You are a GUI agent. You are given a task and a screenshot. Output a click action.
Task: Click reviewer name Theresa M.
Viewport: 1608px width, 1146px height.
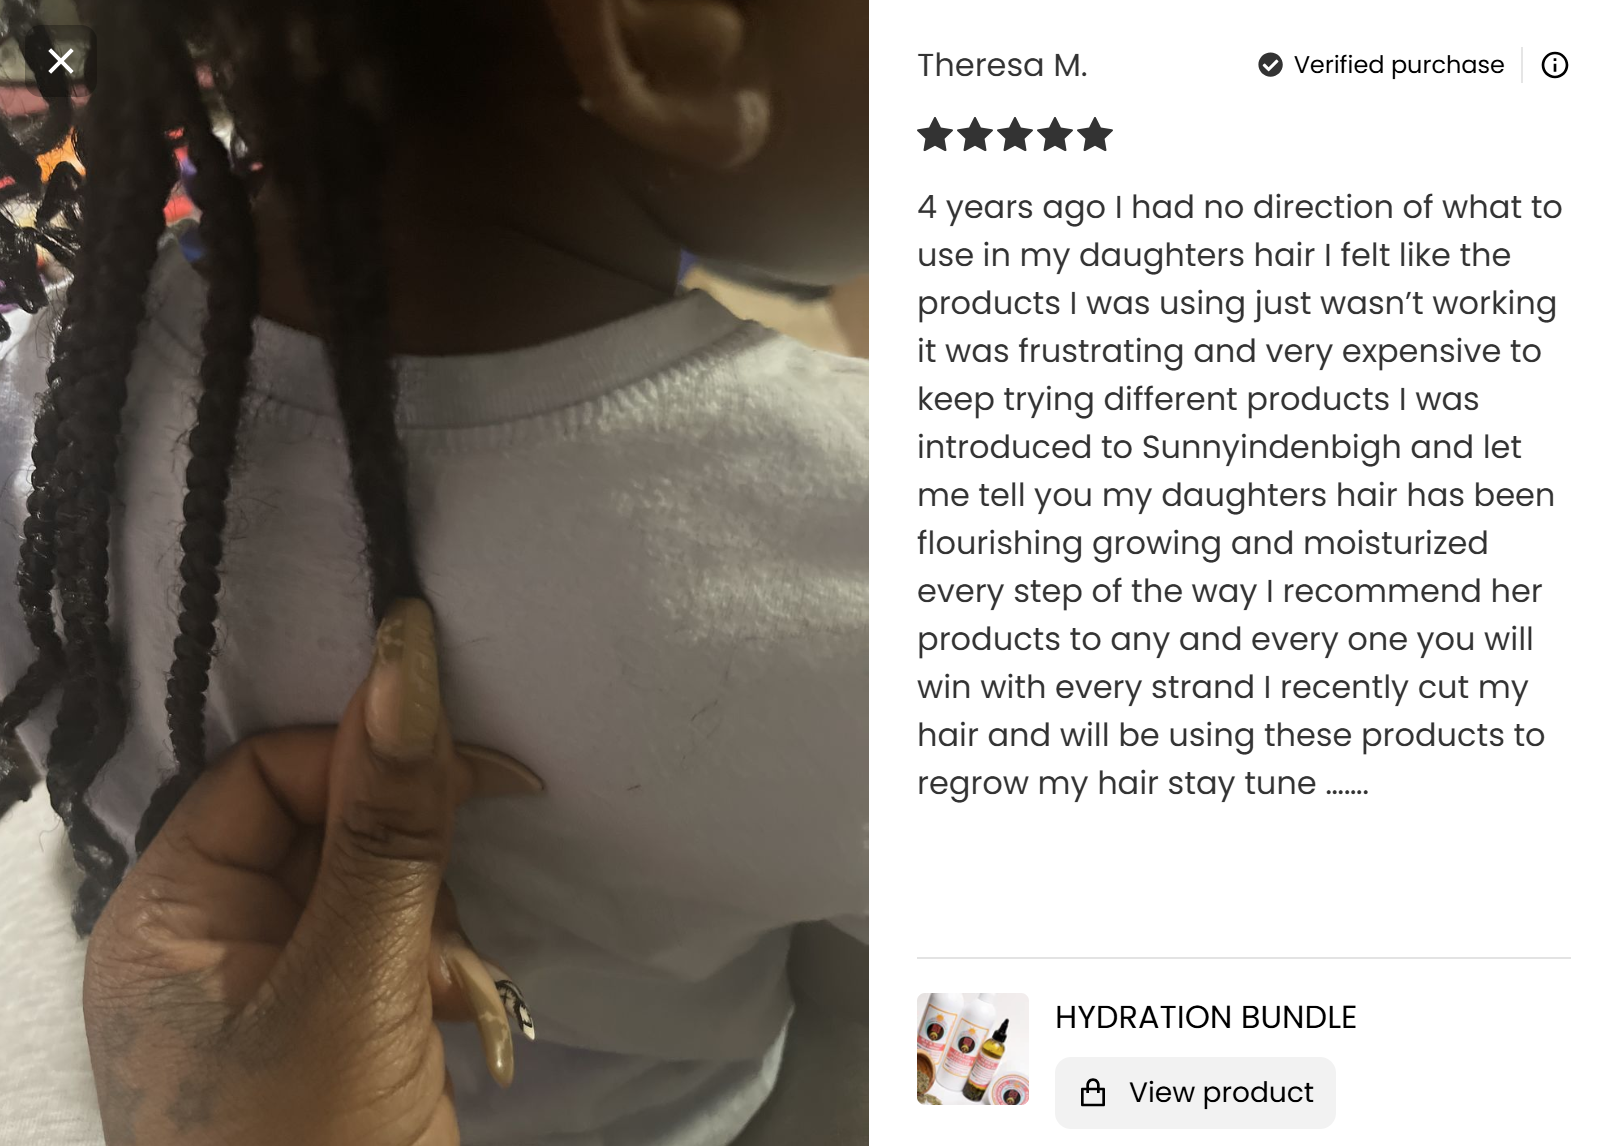1002,65
